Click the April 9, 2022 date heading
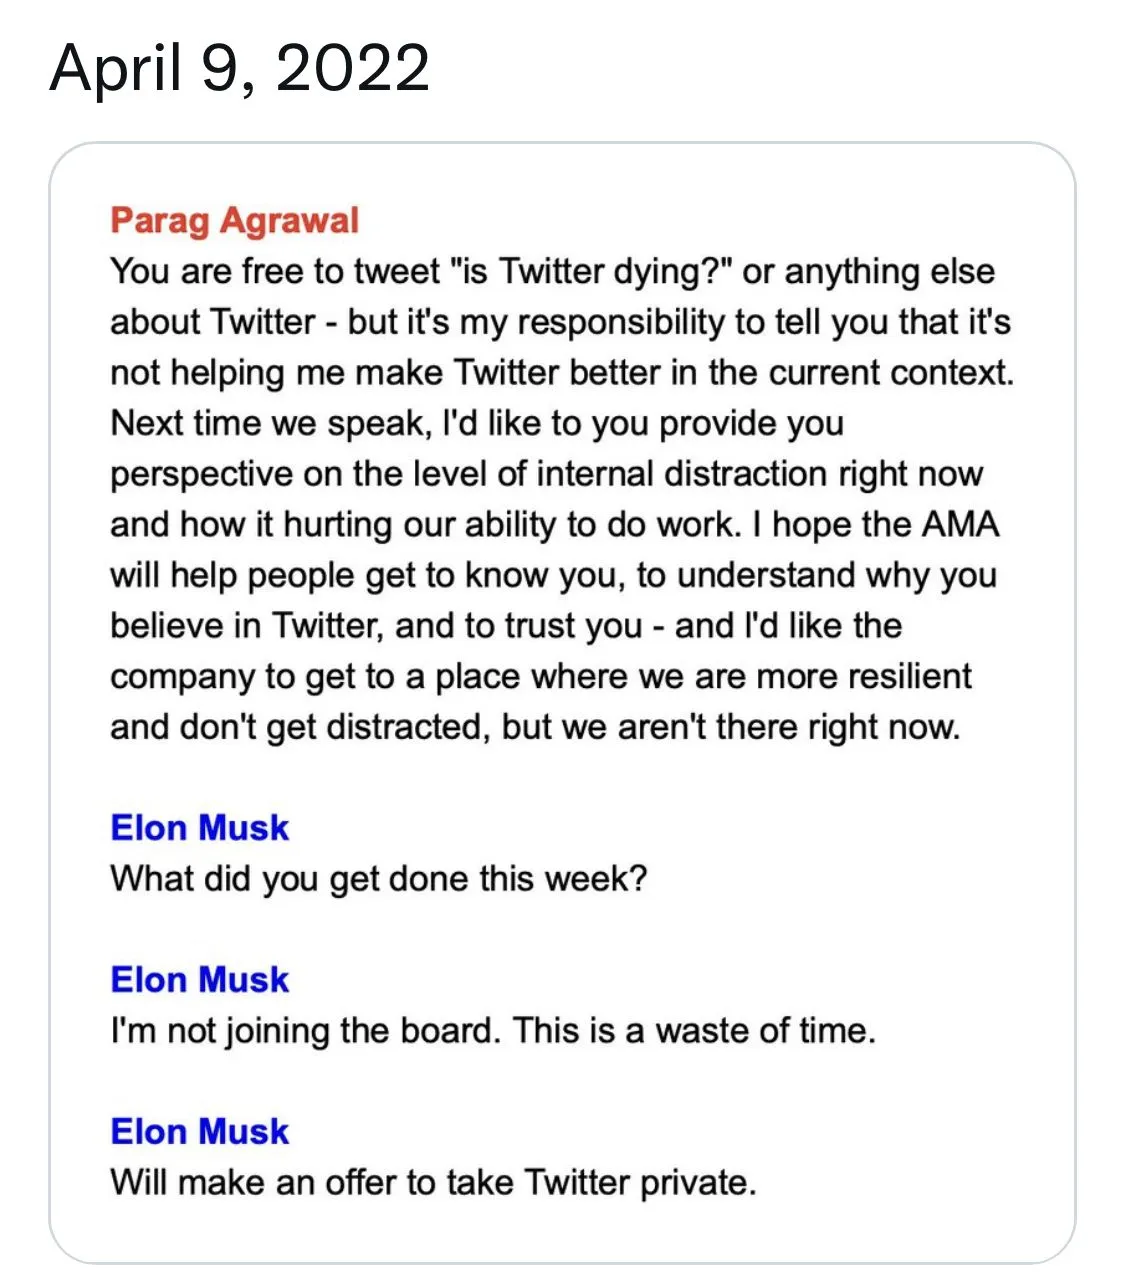This screenshot has height=1279, width=1125. pos(239,68)
